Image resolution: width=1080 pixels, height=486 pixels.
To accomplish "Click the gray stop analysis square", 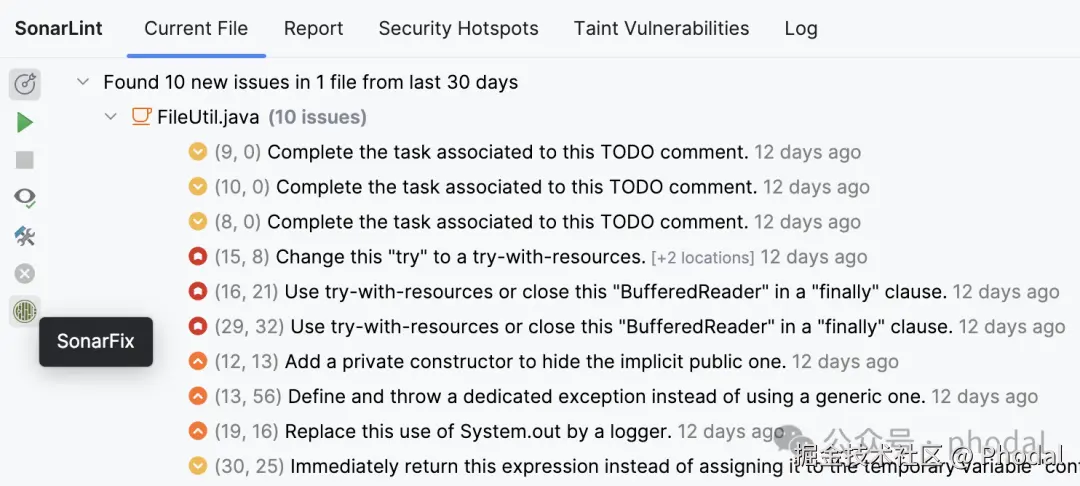I will click(25, 160).
